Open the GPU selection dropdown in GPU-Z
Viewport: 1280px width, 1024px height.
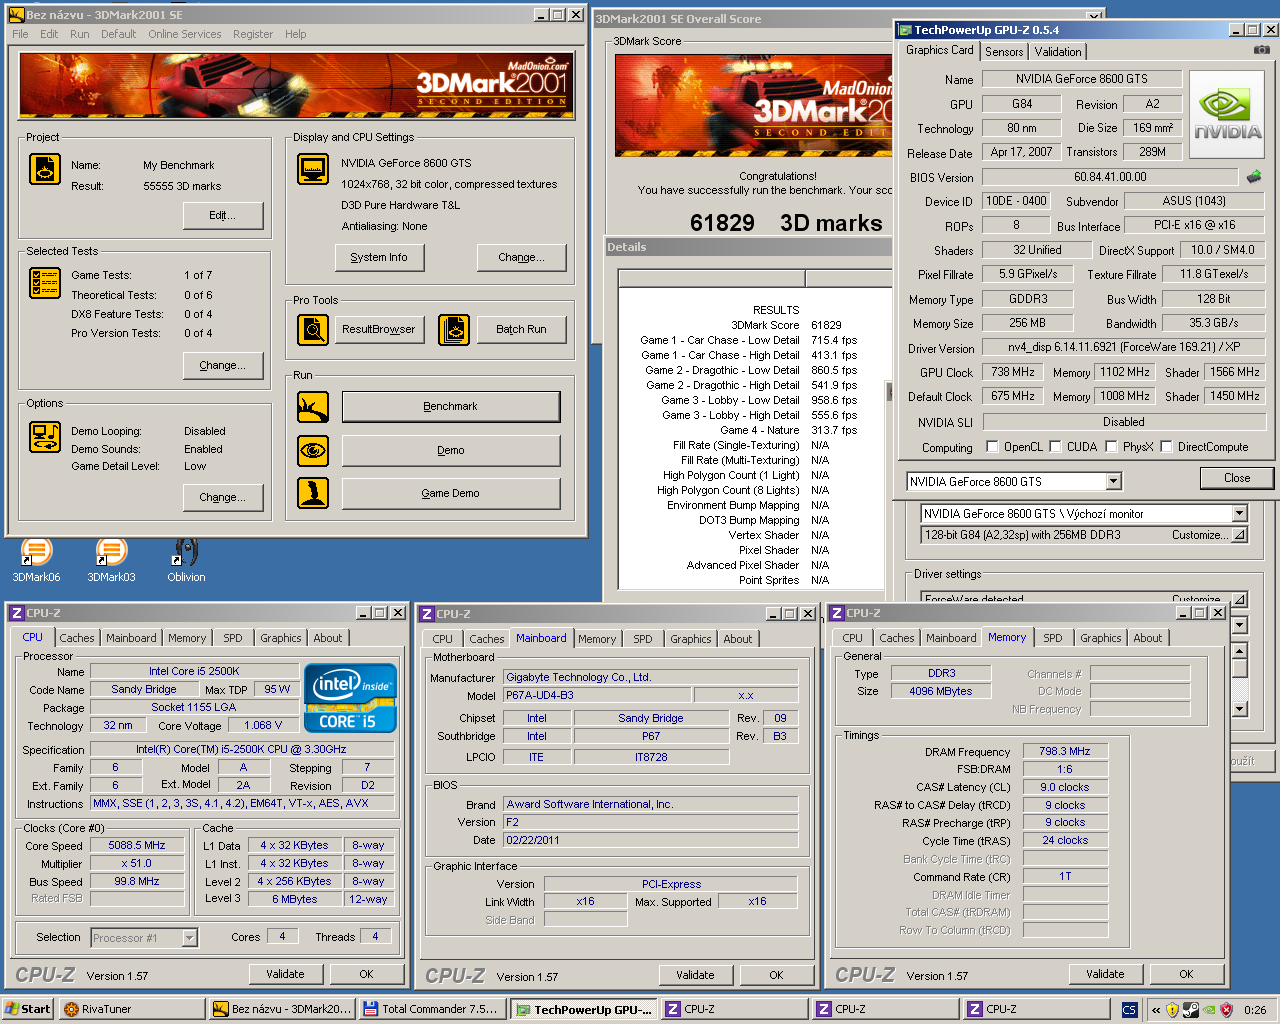click(1113, 482)
